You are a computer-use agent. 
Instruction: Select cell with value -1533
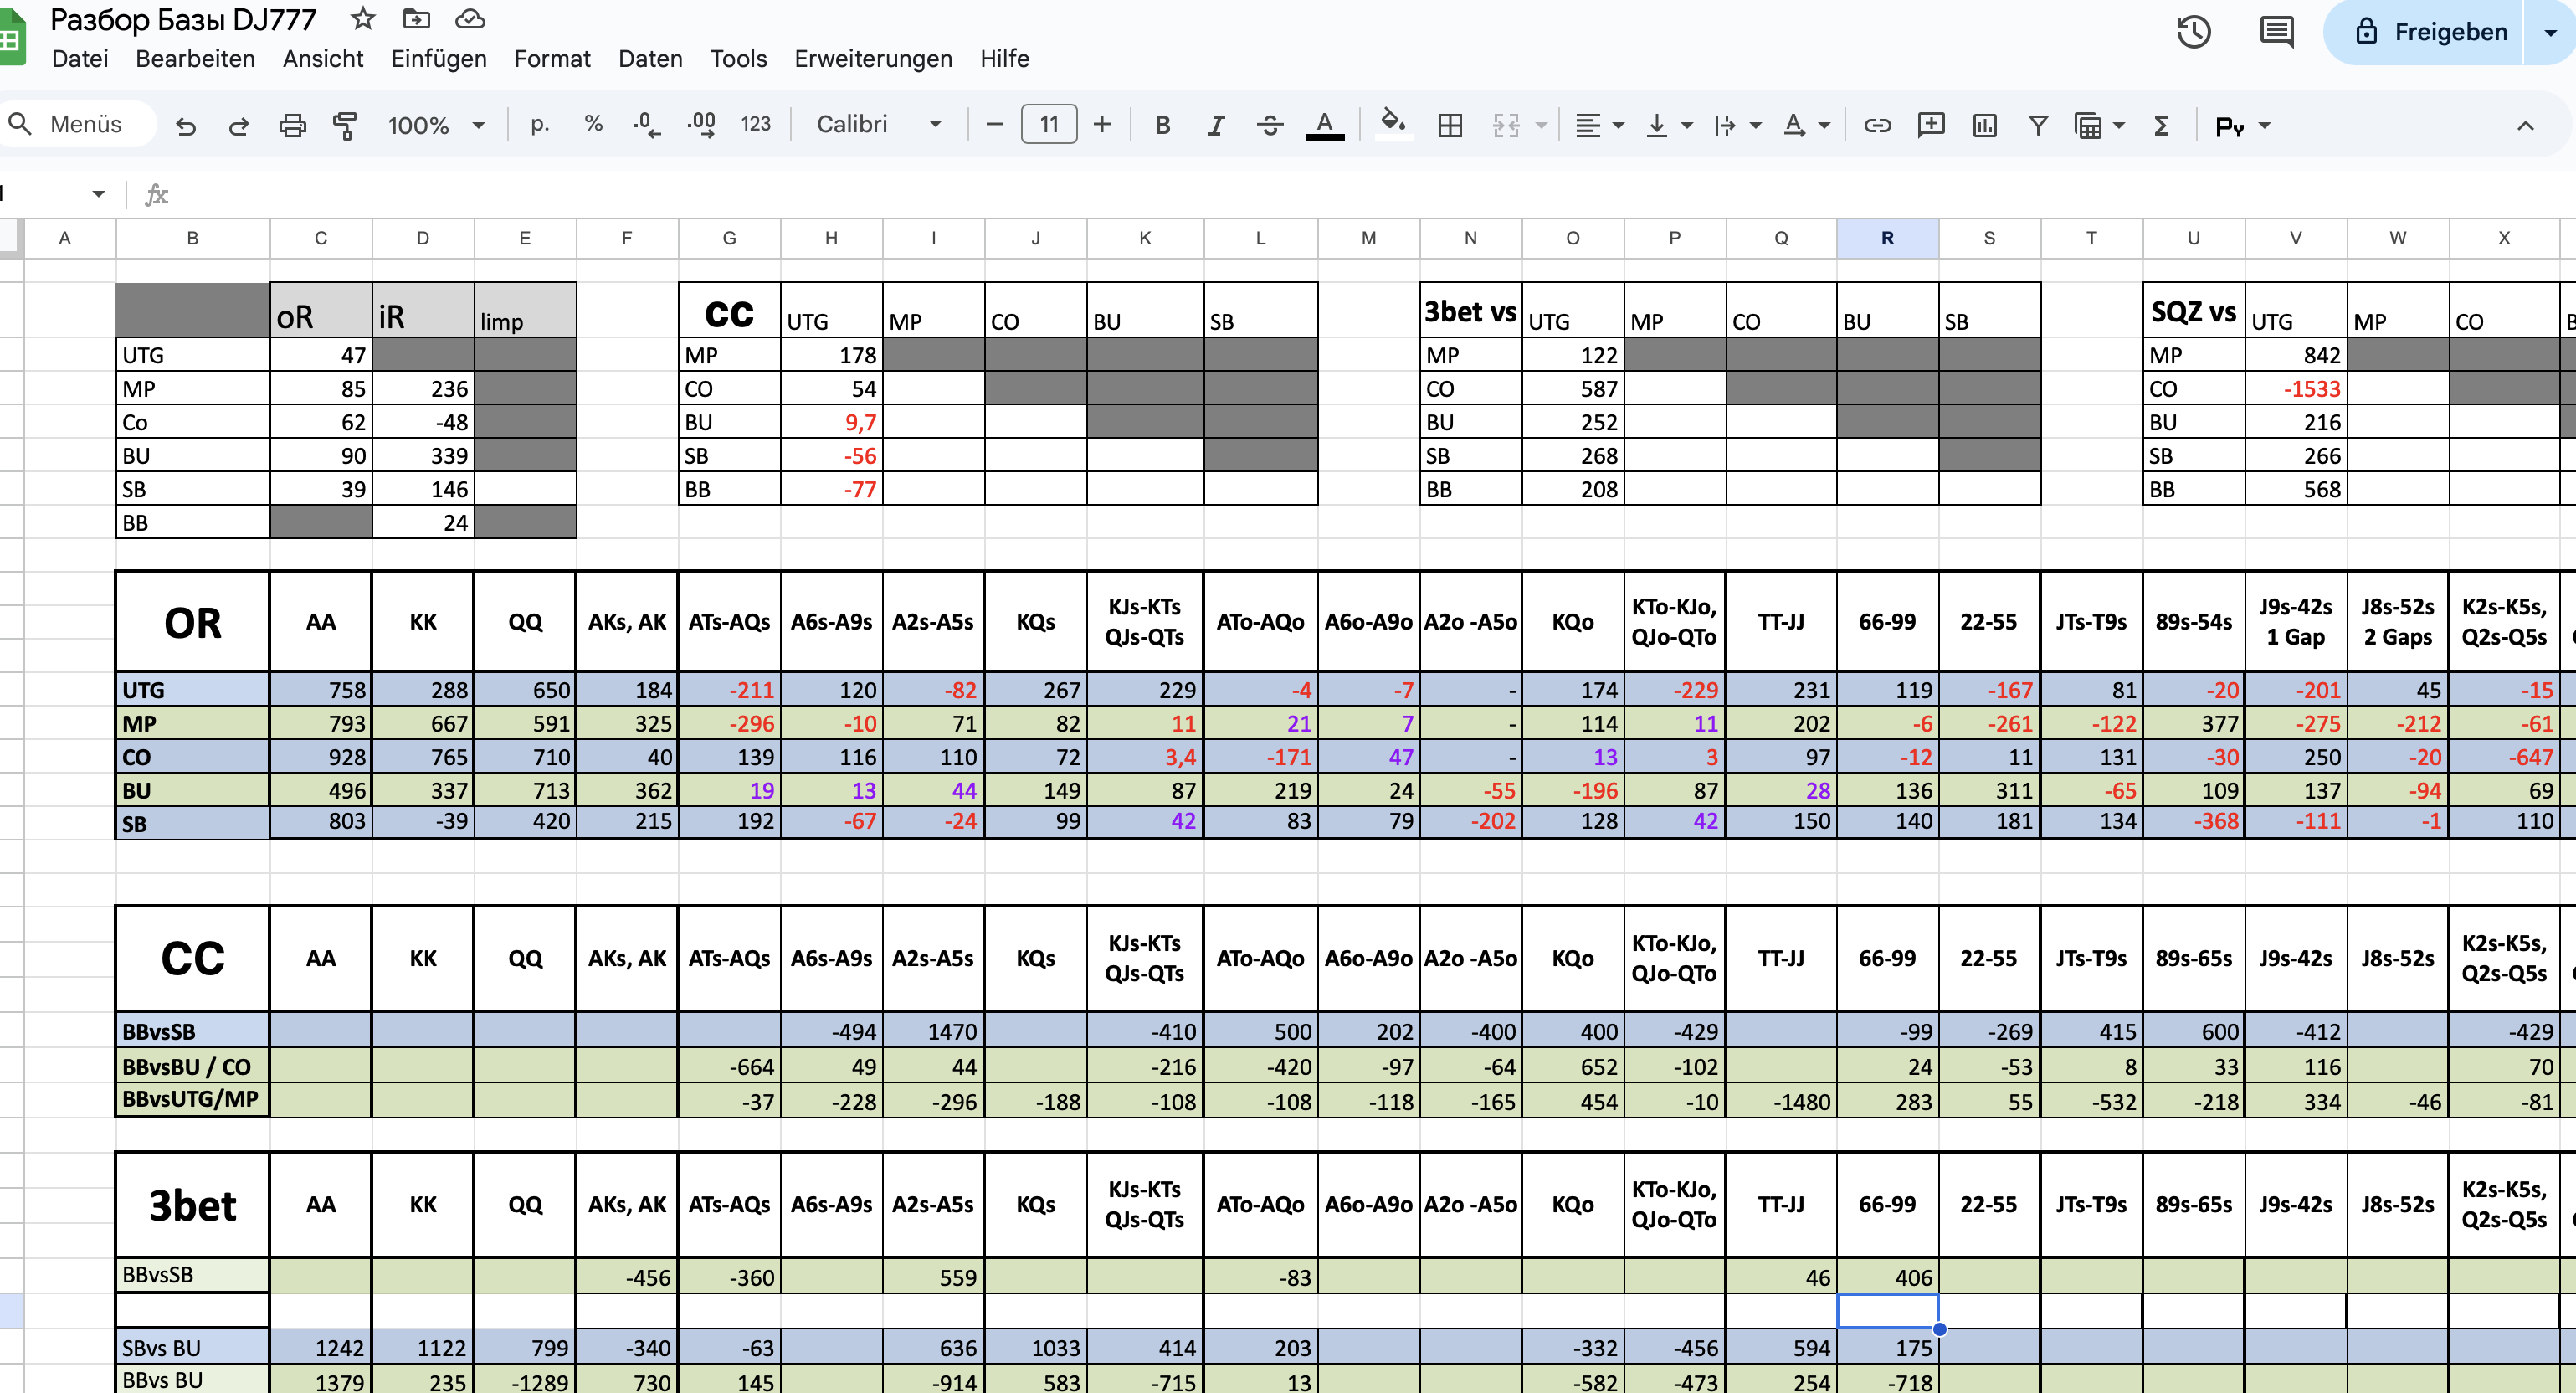2295,389
